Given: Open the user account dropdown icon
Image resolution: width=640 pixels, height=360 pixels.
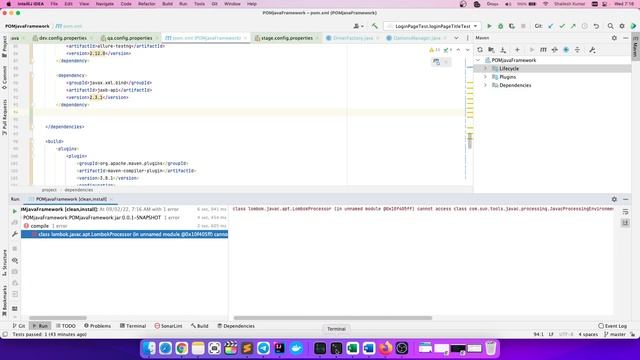Looking at the screenshot, I should pos(358,26).
